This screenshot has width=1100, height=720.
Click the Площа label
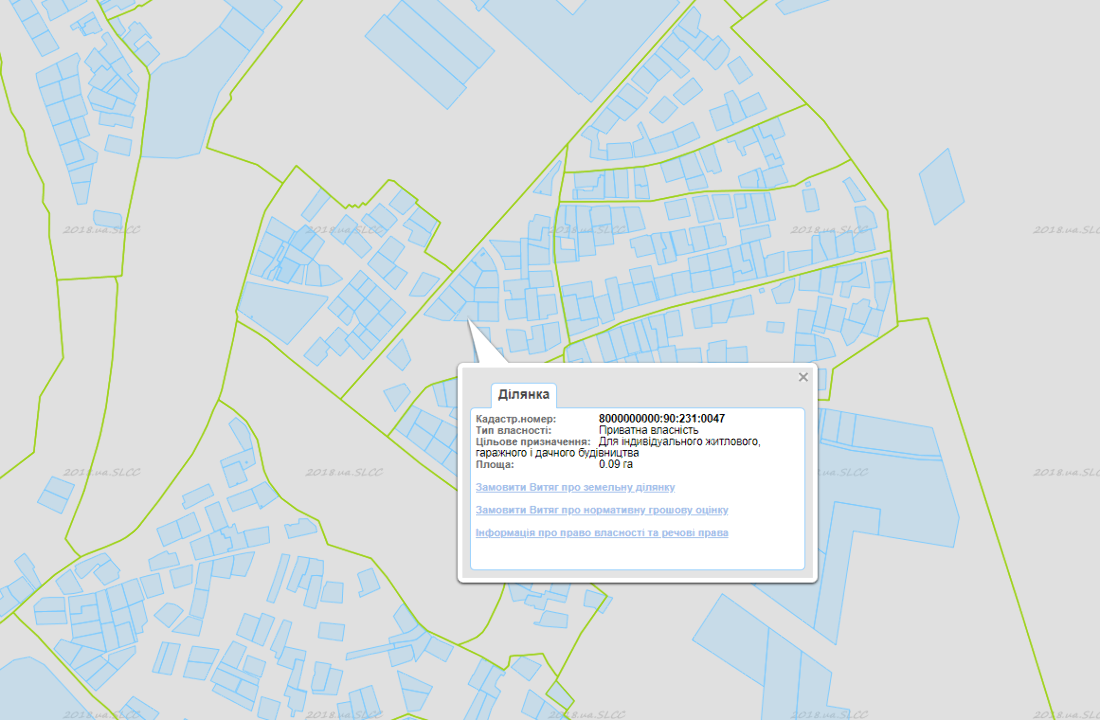point(495,464)
